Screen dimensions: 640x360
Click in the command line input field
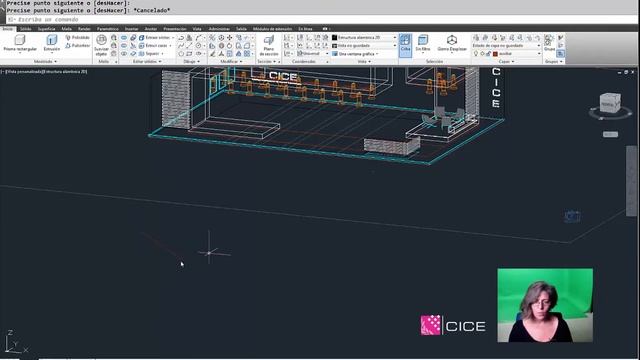[x=320, y=19]
